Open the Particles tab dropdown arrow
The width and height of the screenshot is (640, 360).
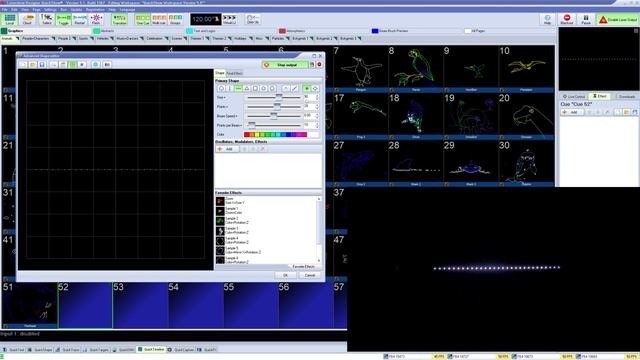[x=288, y=38]
